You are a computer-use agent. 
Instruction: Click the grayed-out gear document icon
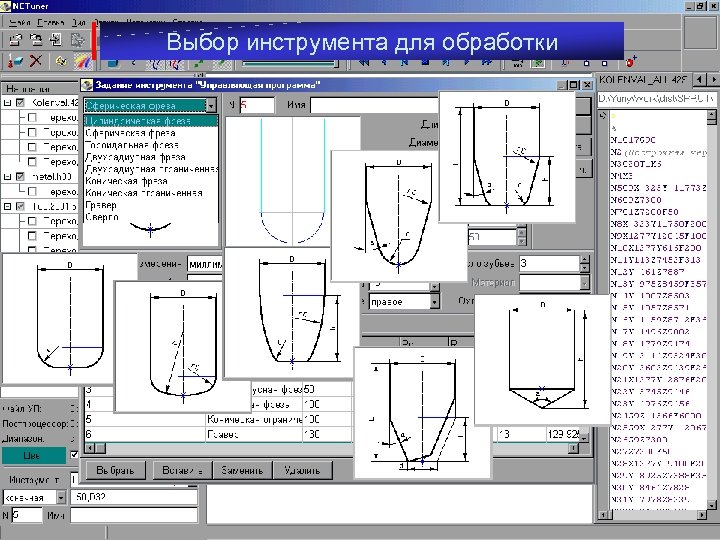pyautogui.click(x=77, y=40)
